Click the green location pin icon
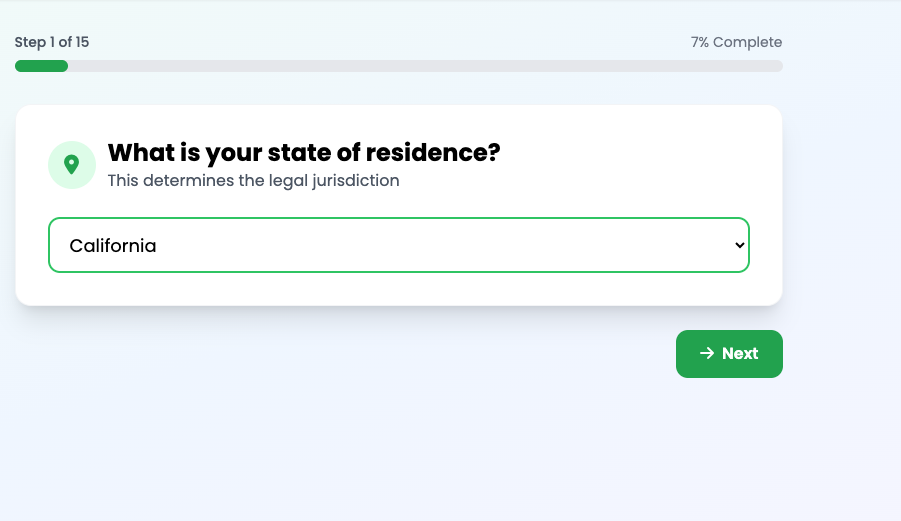Image resolution: width=901 pixels, height=521 pixels. 72,165
